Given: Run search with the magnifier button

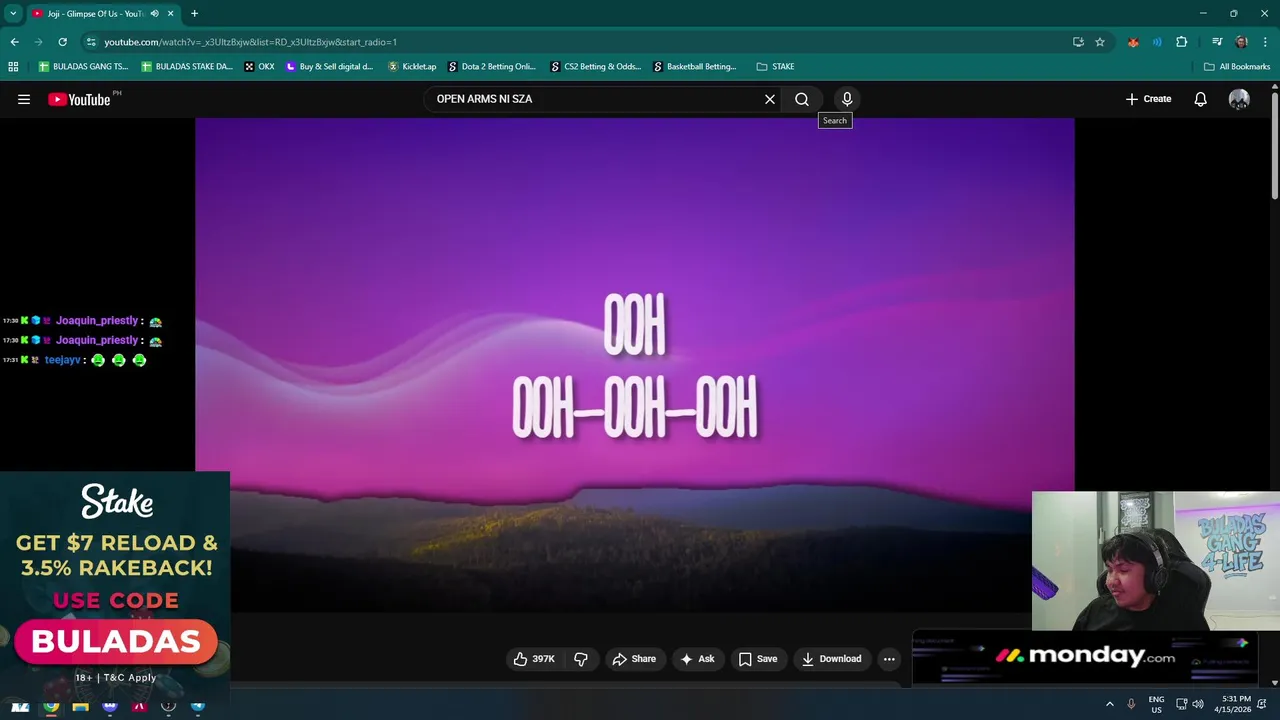Looking at the screenshot, I should point(802,99).
